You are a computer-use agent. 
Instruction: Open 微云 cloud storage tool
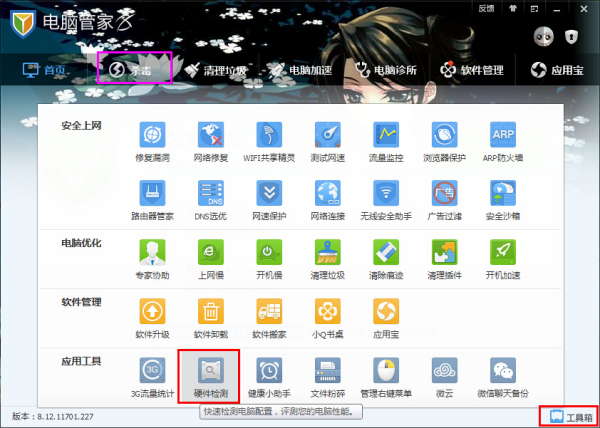pyautogui.click(x=444, y=377)
